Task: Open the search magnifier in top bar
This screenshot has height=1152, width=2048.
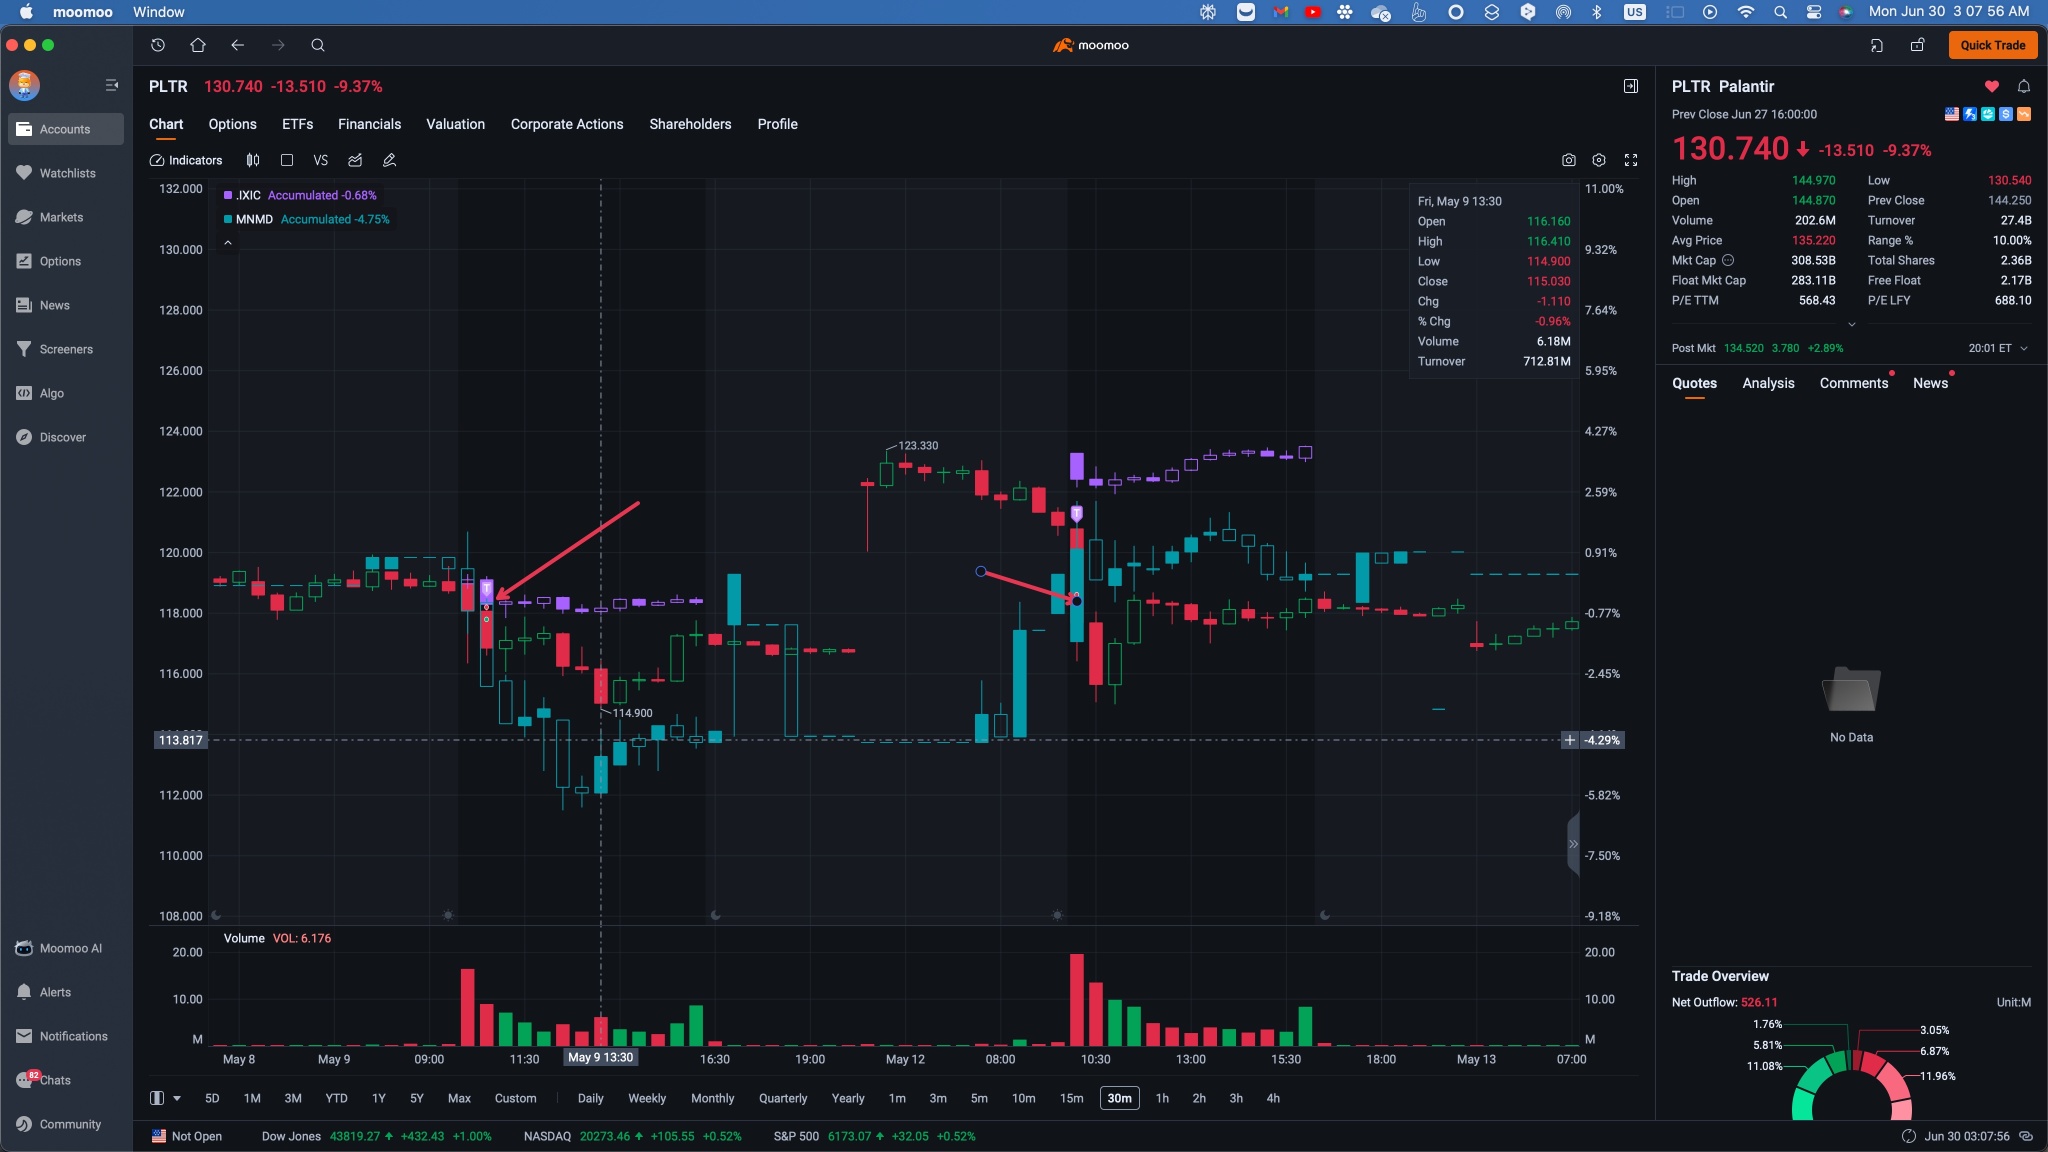Action: 318,45
